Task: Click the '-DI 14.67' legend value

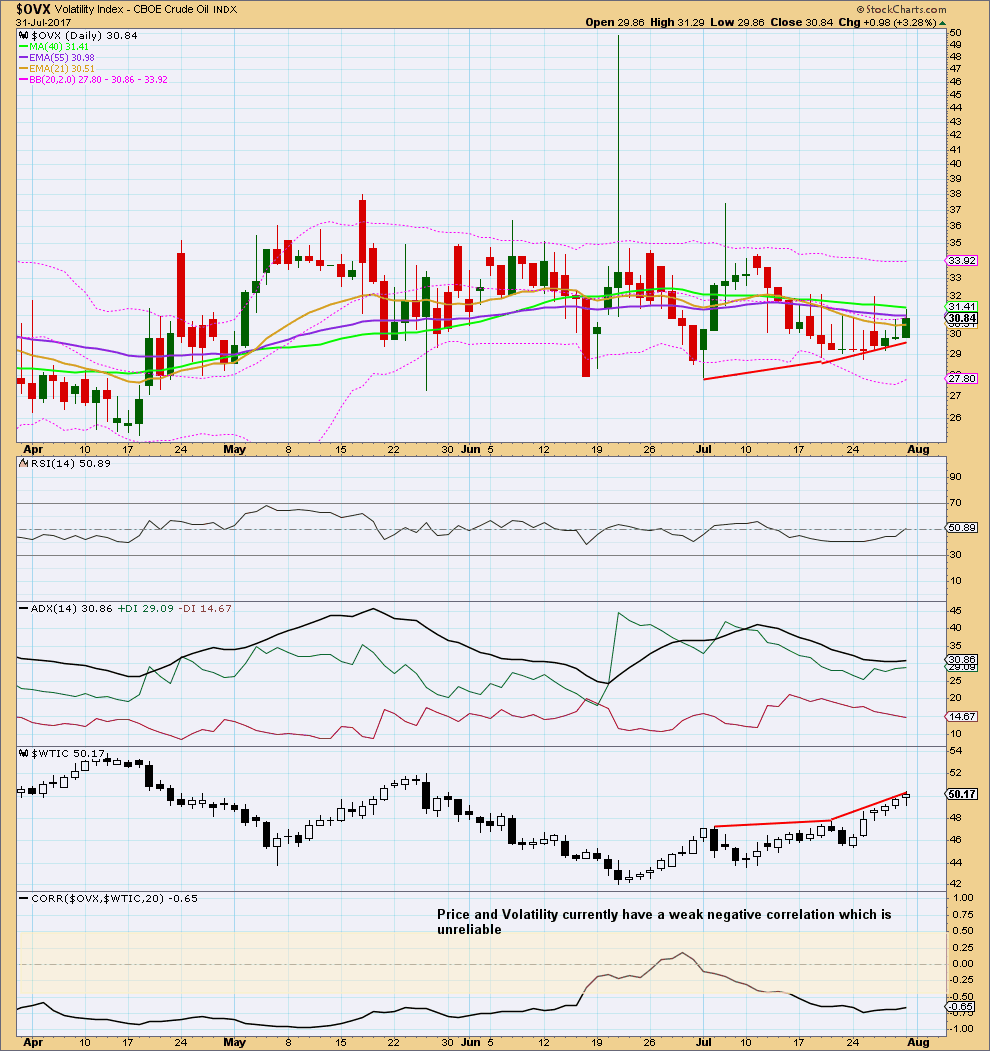Action: 205,609
